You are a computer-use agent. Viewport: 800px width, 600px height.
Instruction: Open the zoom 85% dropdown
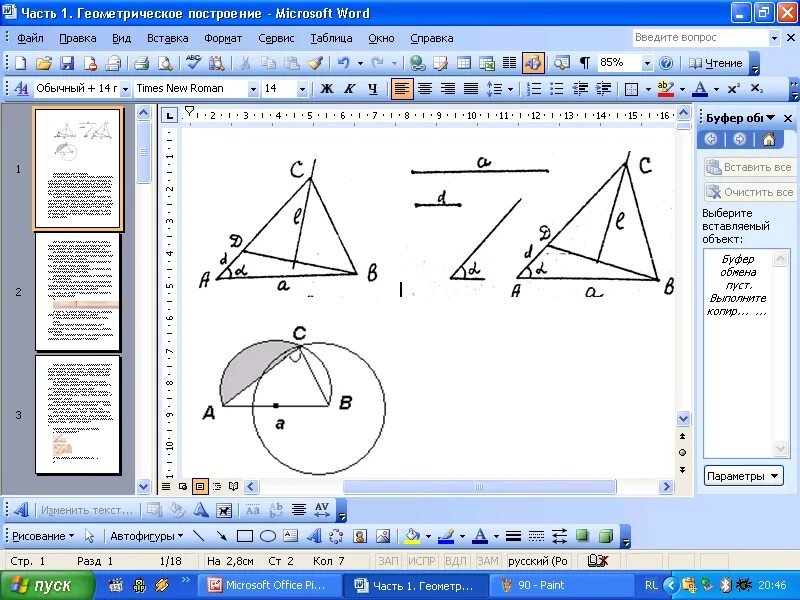(x=647, y=63)
